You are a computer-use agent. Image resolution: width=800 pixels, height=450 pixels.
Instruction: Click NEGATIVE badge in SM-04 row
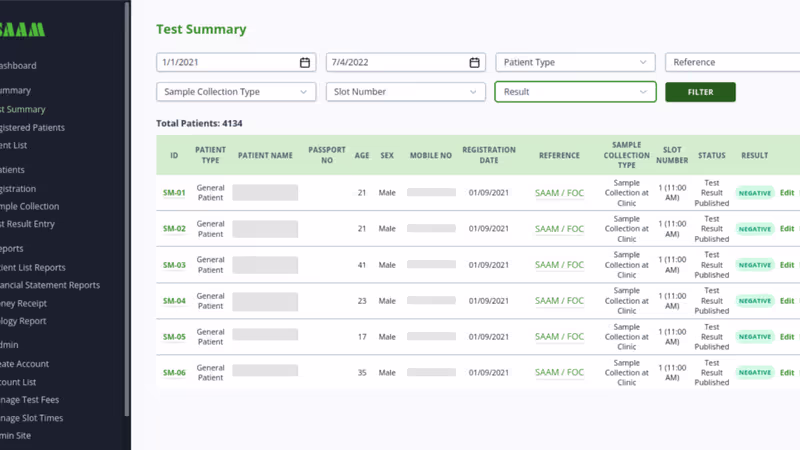click(755, 301)
